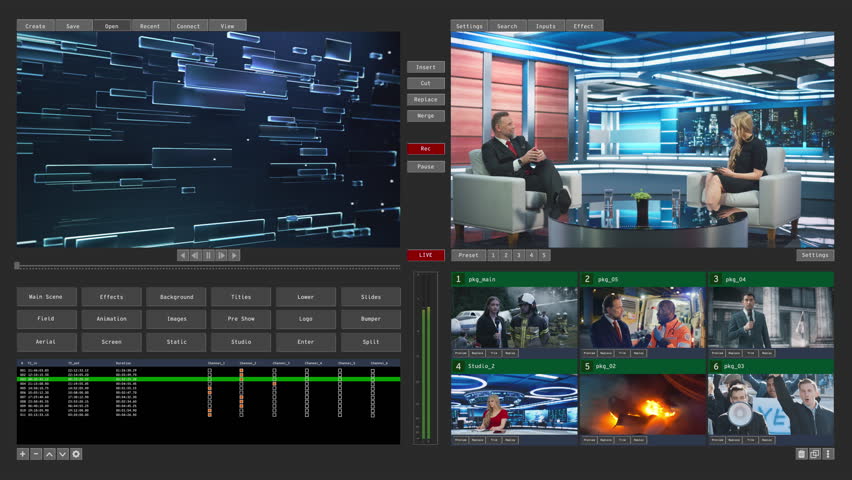Select pkg_03 protest thumbnail
The height and width of the screenshot is (480, 852).
[x=770, y=404]
